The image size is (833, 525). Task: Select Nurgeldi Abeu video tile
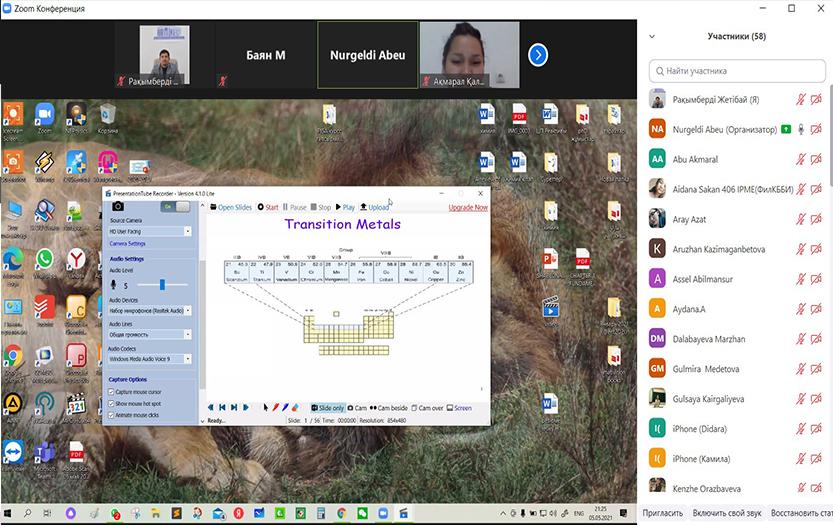coord(368,55)
